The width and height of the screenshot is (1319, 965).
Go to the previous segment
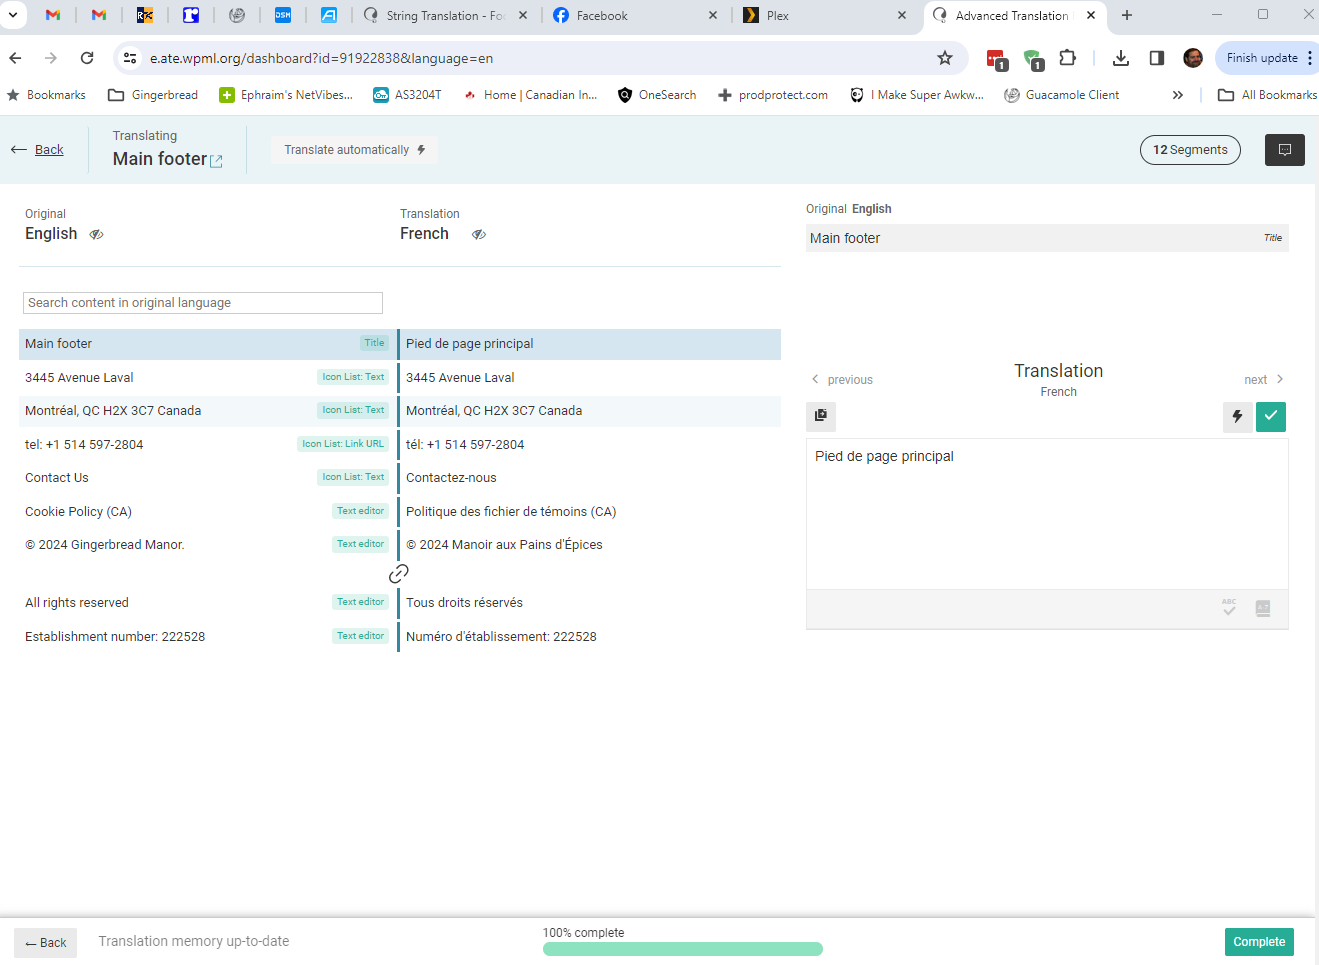[x=842, y=380]
